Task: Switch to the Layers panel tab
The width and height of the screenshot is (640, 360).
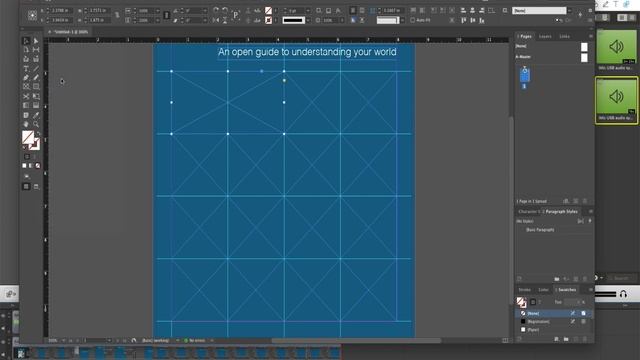Action: (x=545, y=36)
